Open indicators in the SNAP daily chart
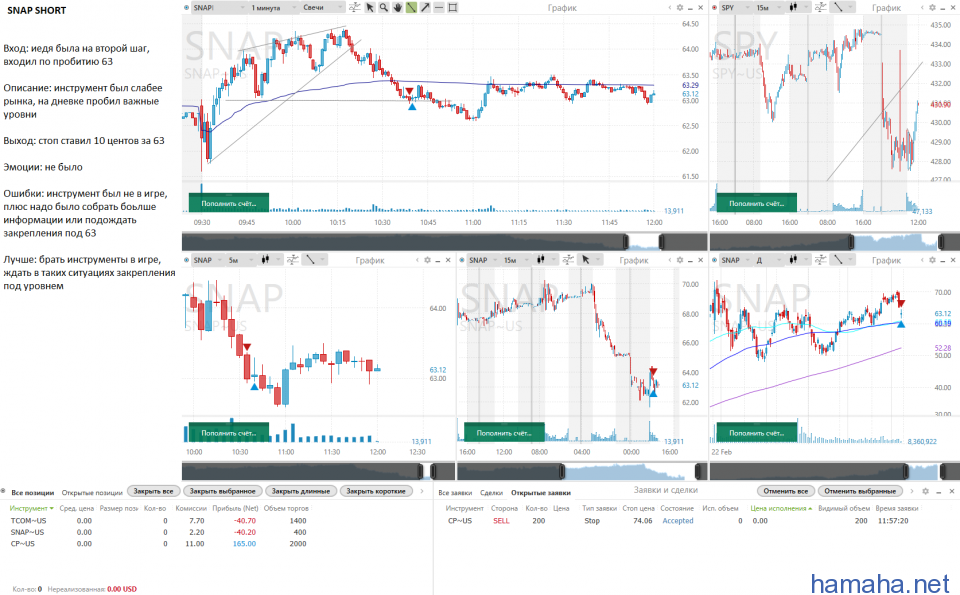Screen dimensions: 960x595 821,260
